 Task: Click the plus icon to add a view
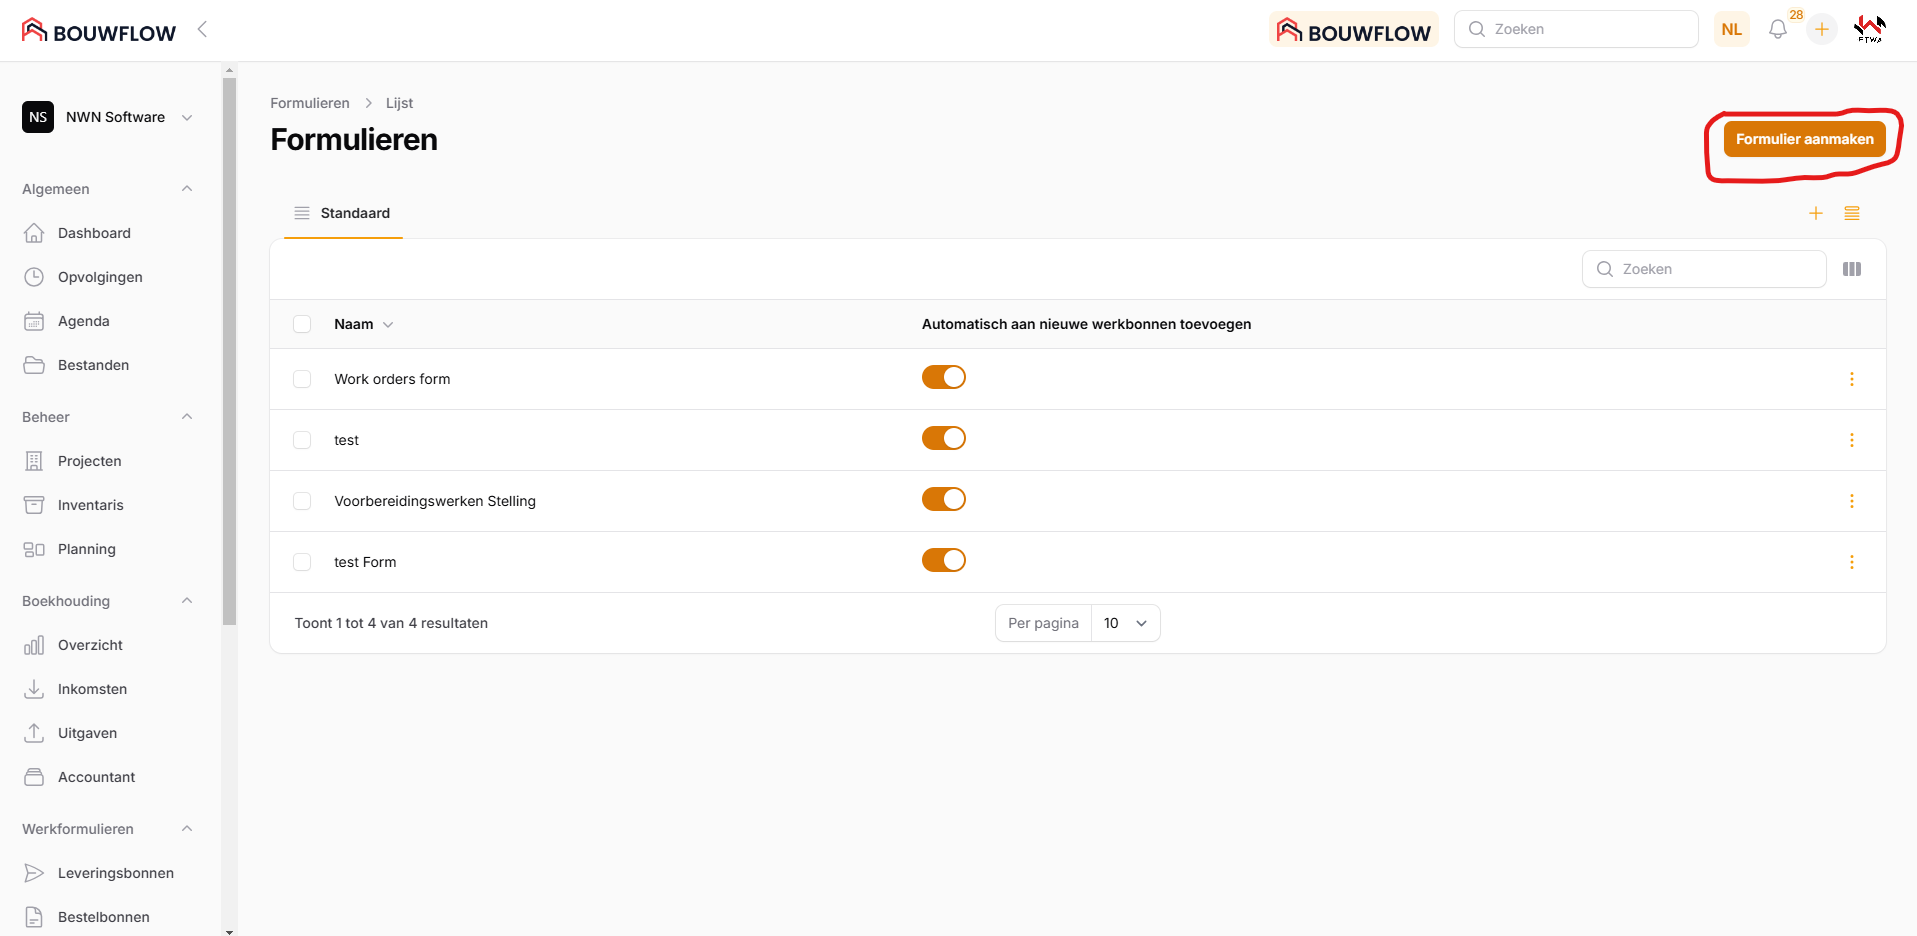click(x=1815, y=213)
